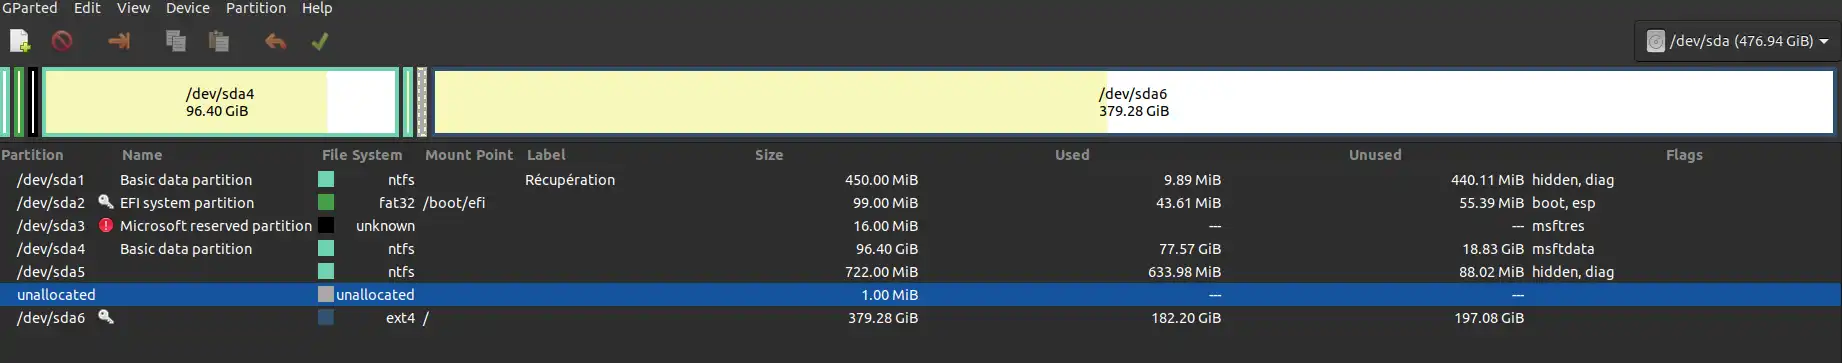Click the New partition toolbar icon
The height and width of the screenshot is (363, 1842).
coord(20,41)
